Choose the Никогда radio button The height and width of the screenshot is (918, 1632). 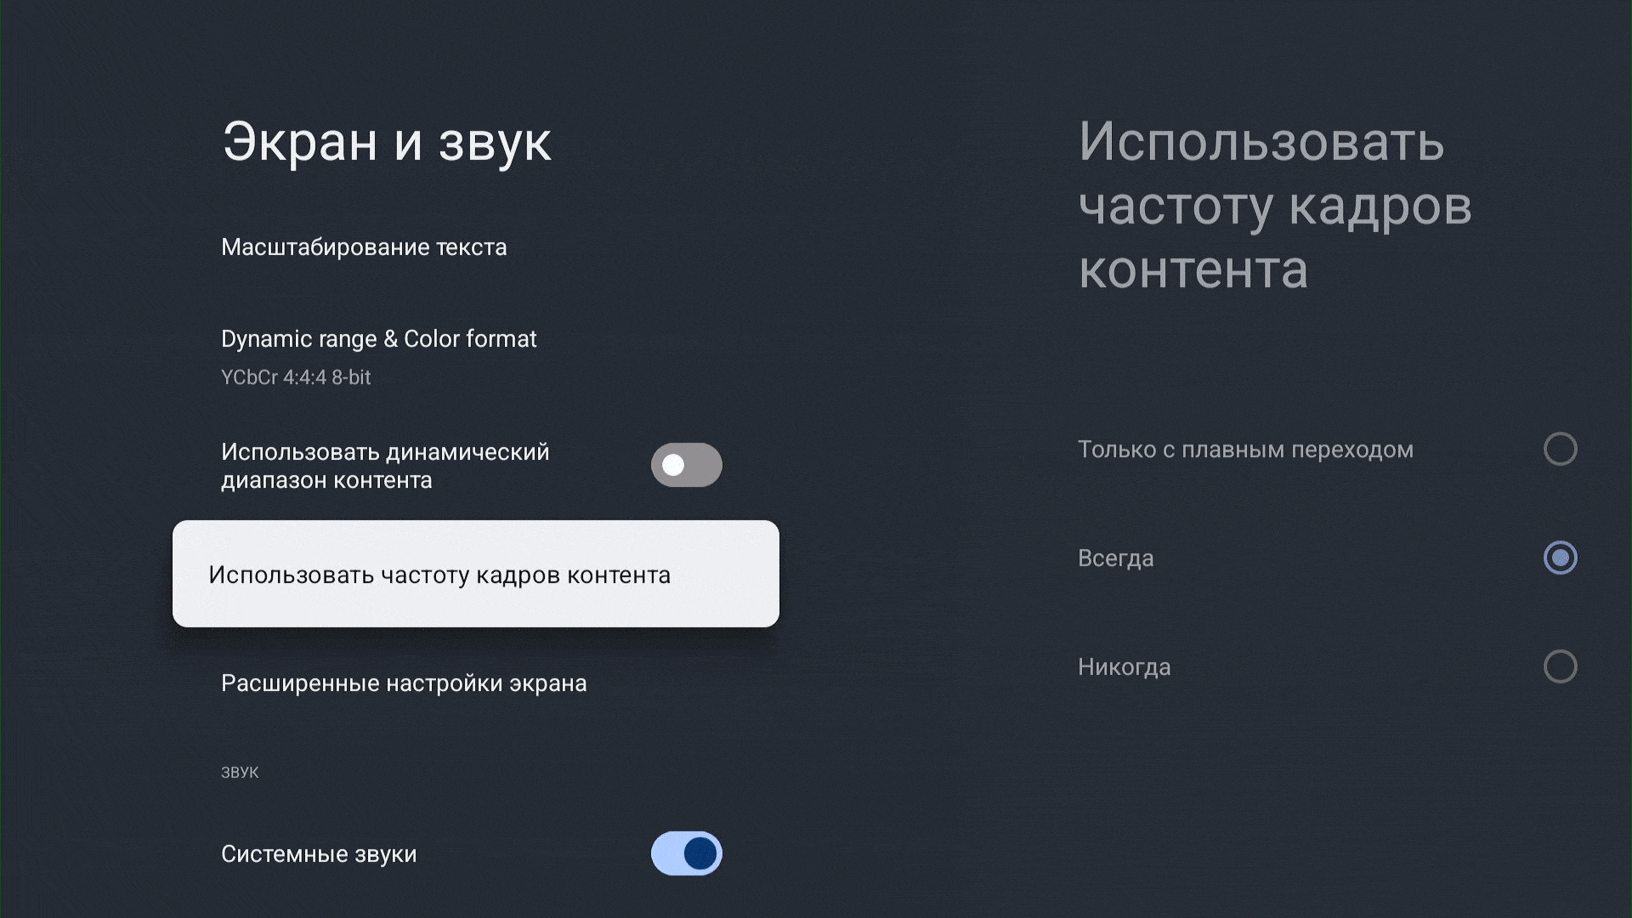click(1559, 666)
